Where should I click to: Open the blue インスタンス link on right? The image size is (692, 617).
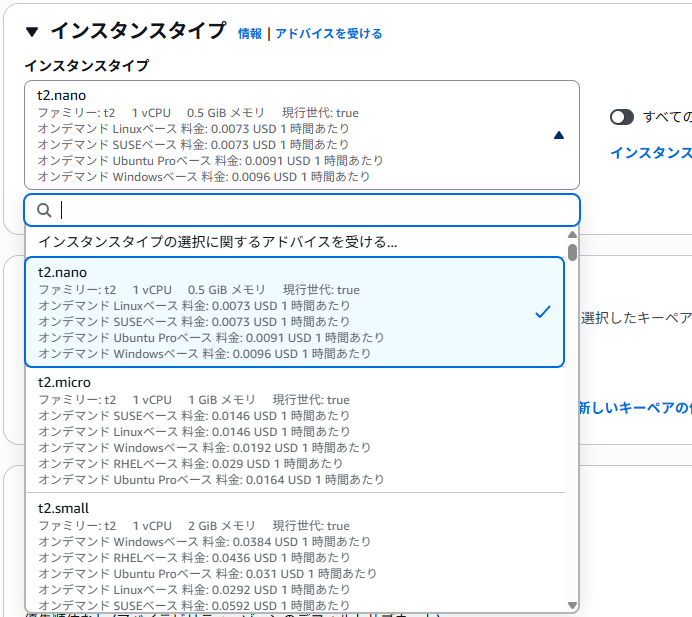(x=651, y=153)
